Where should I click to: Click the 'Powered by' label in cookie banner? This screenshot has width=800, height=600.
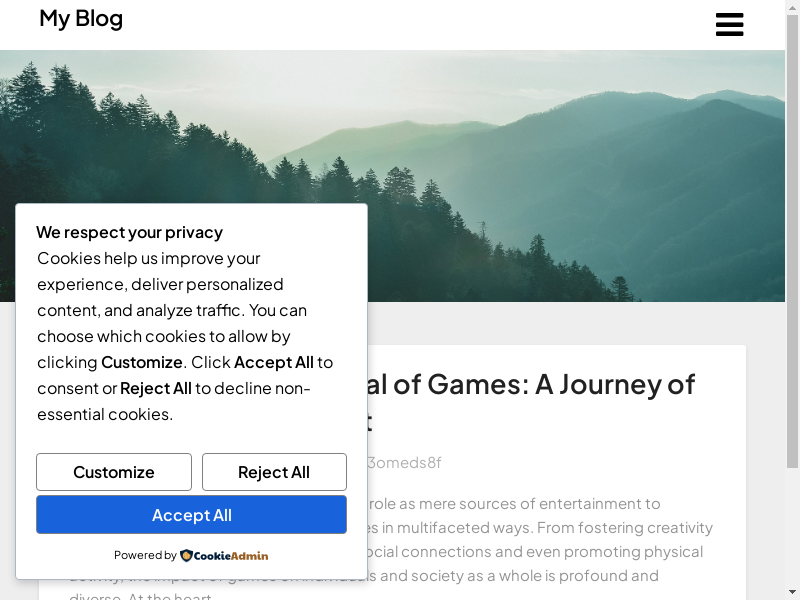(x=145, y=556)
